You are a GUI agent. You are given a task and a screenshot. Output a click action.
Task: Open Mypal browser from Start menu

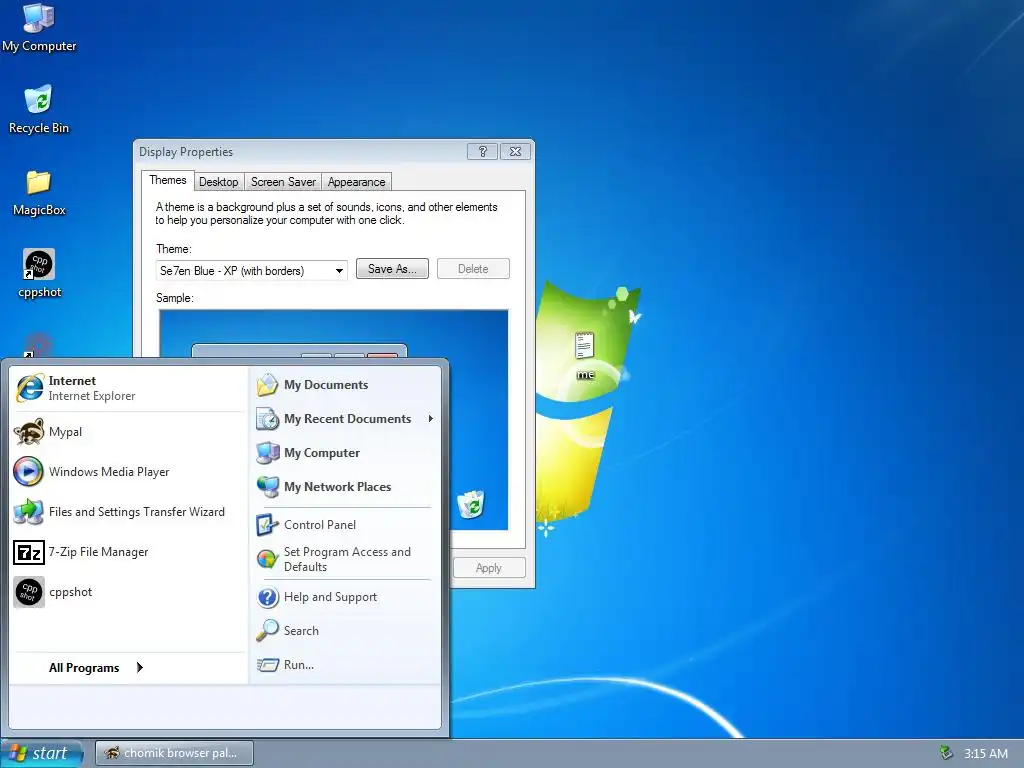tap(128, 432)
